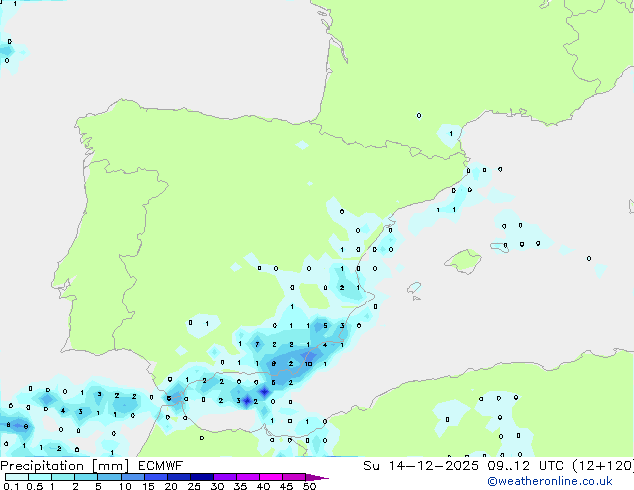
Task: Click the 35–40 mm magenta legend swatch
Action: click(x=247, y=477)
